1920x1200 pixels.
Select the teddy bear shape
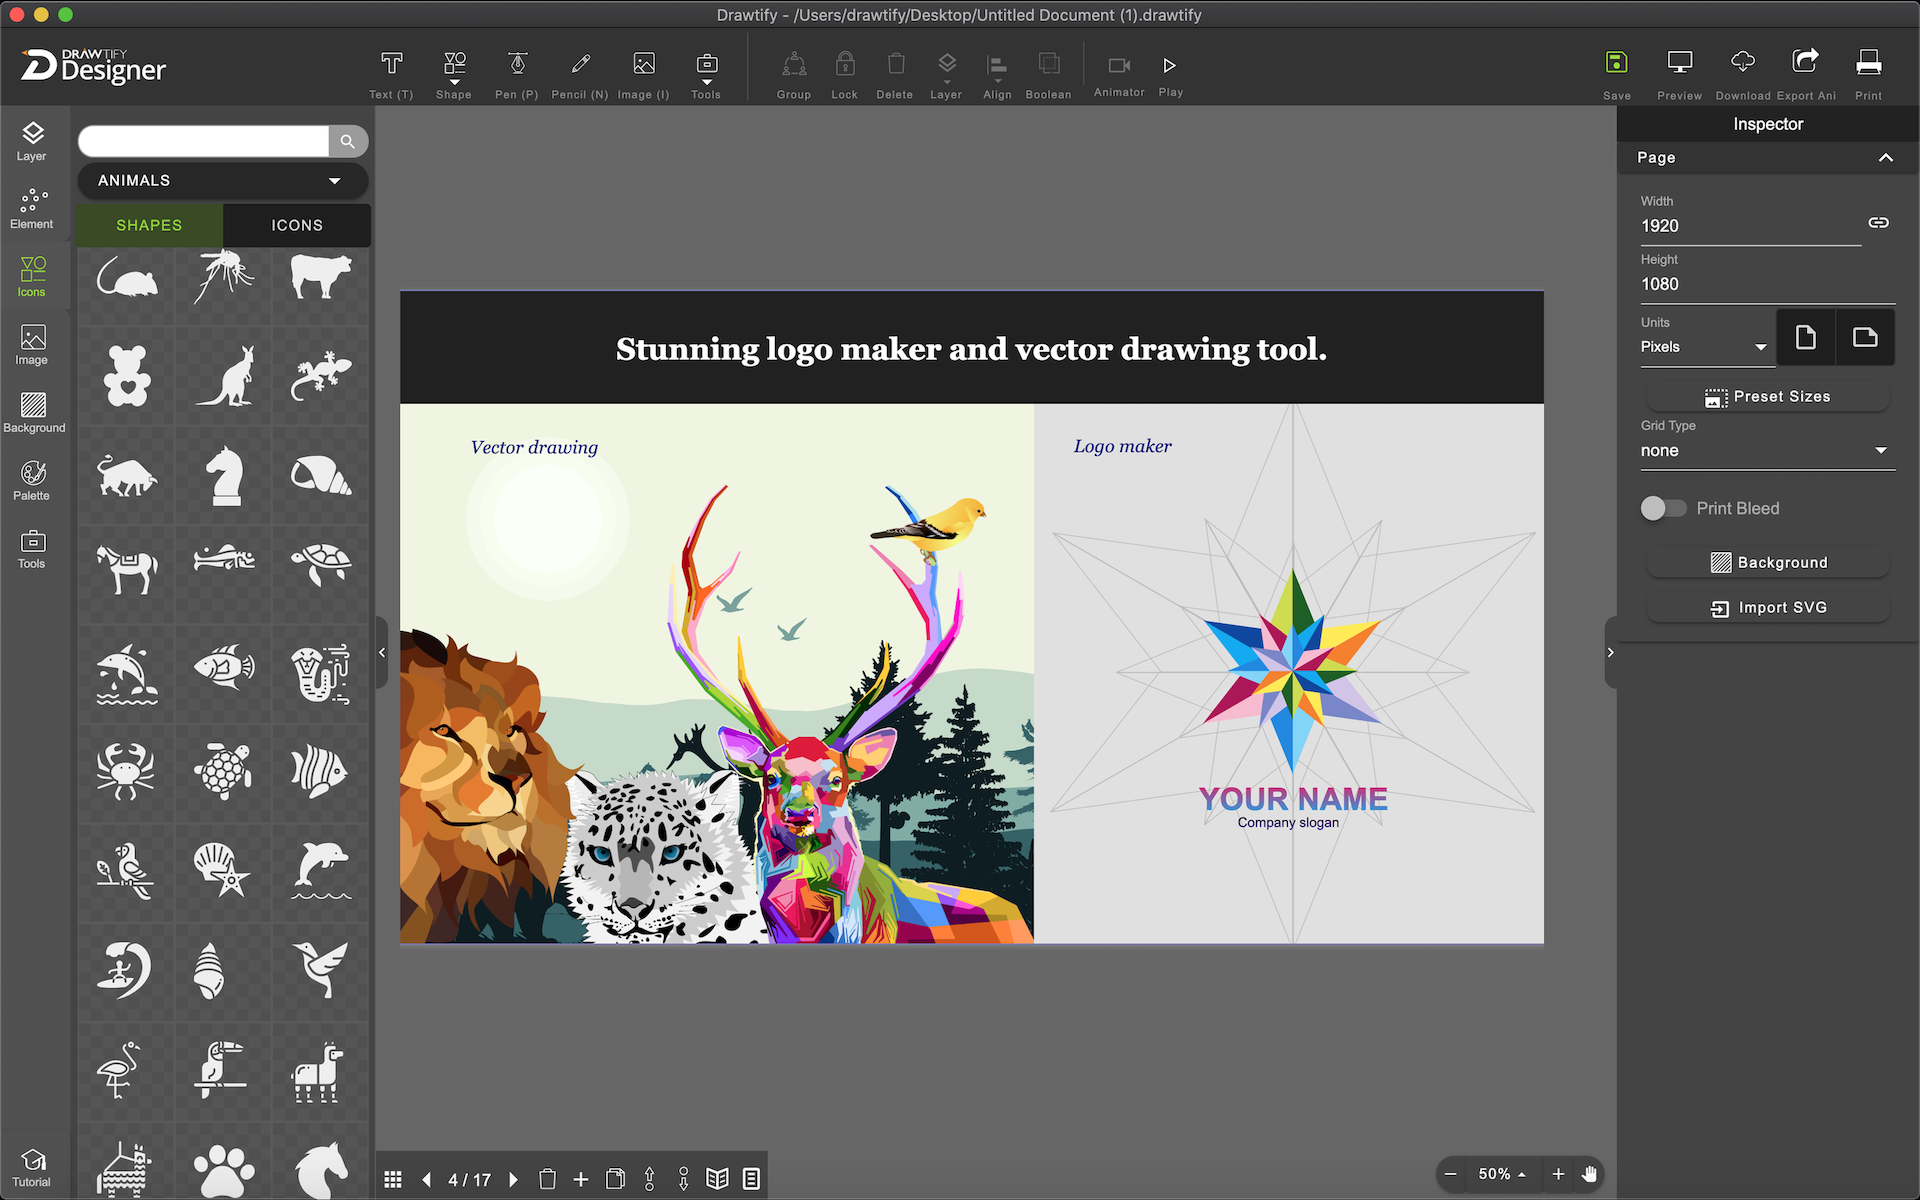pos(127,376)
